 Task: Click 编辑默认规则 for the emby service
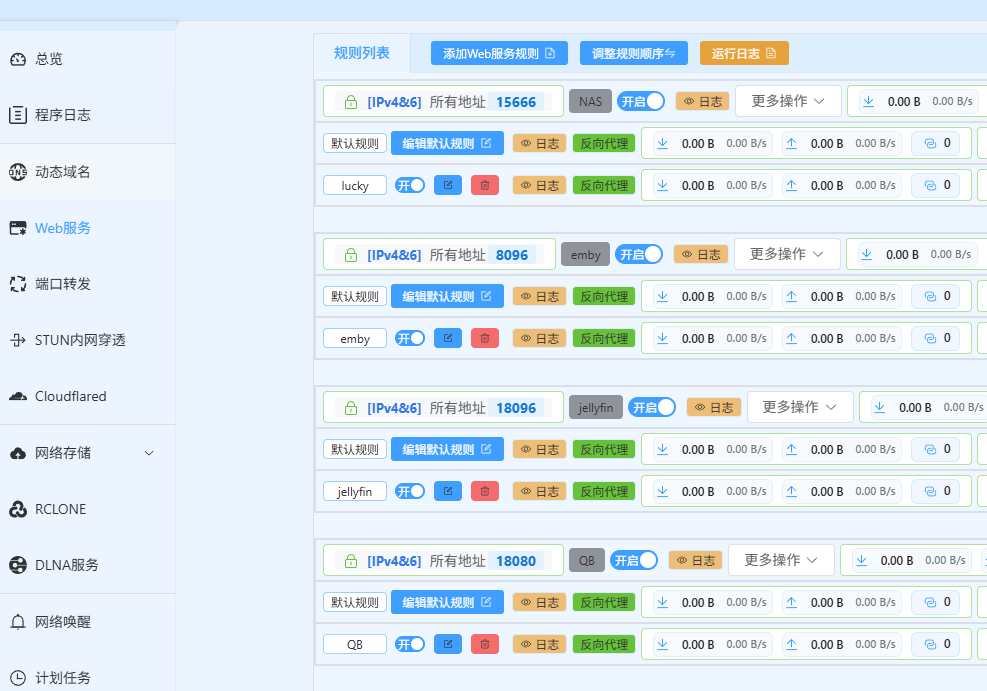pyautogui.click(x=447, y=296)
